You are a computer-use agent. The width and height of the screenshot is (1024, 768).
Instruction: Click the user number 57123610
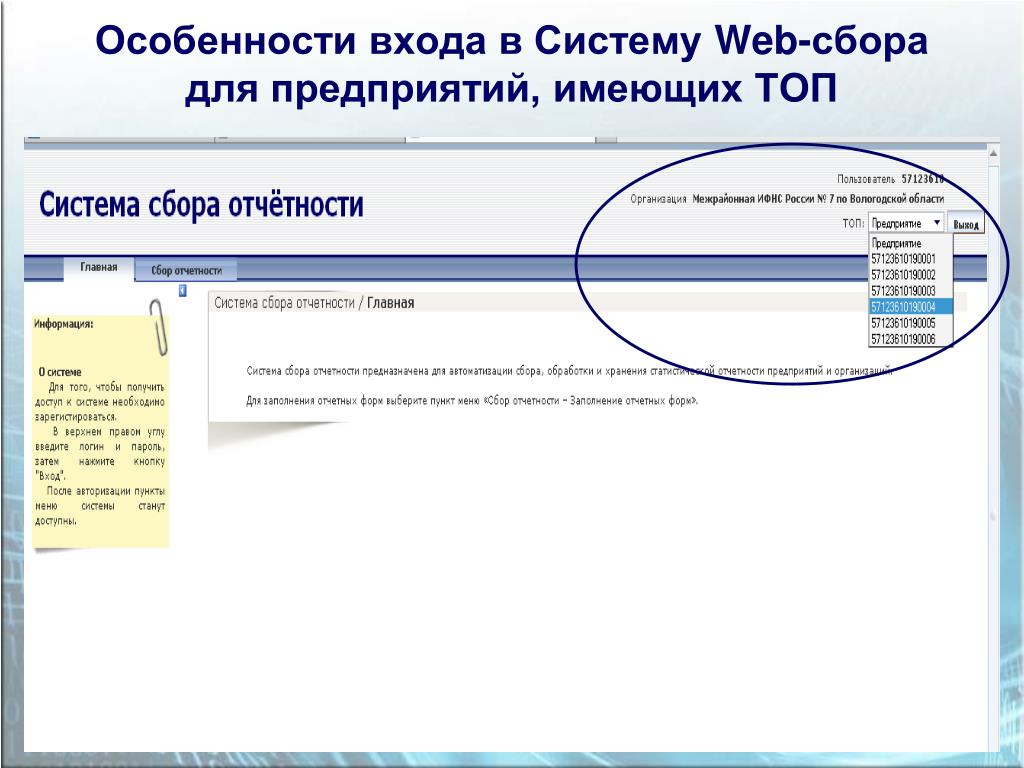pos(923,179)
